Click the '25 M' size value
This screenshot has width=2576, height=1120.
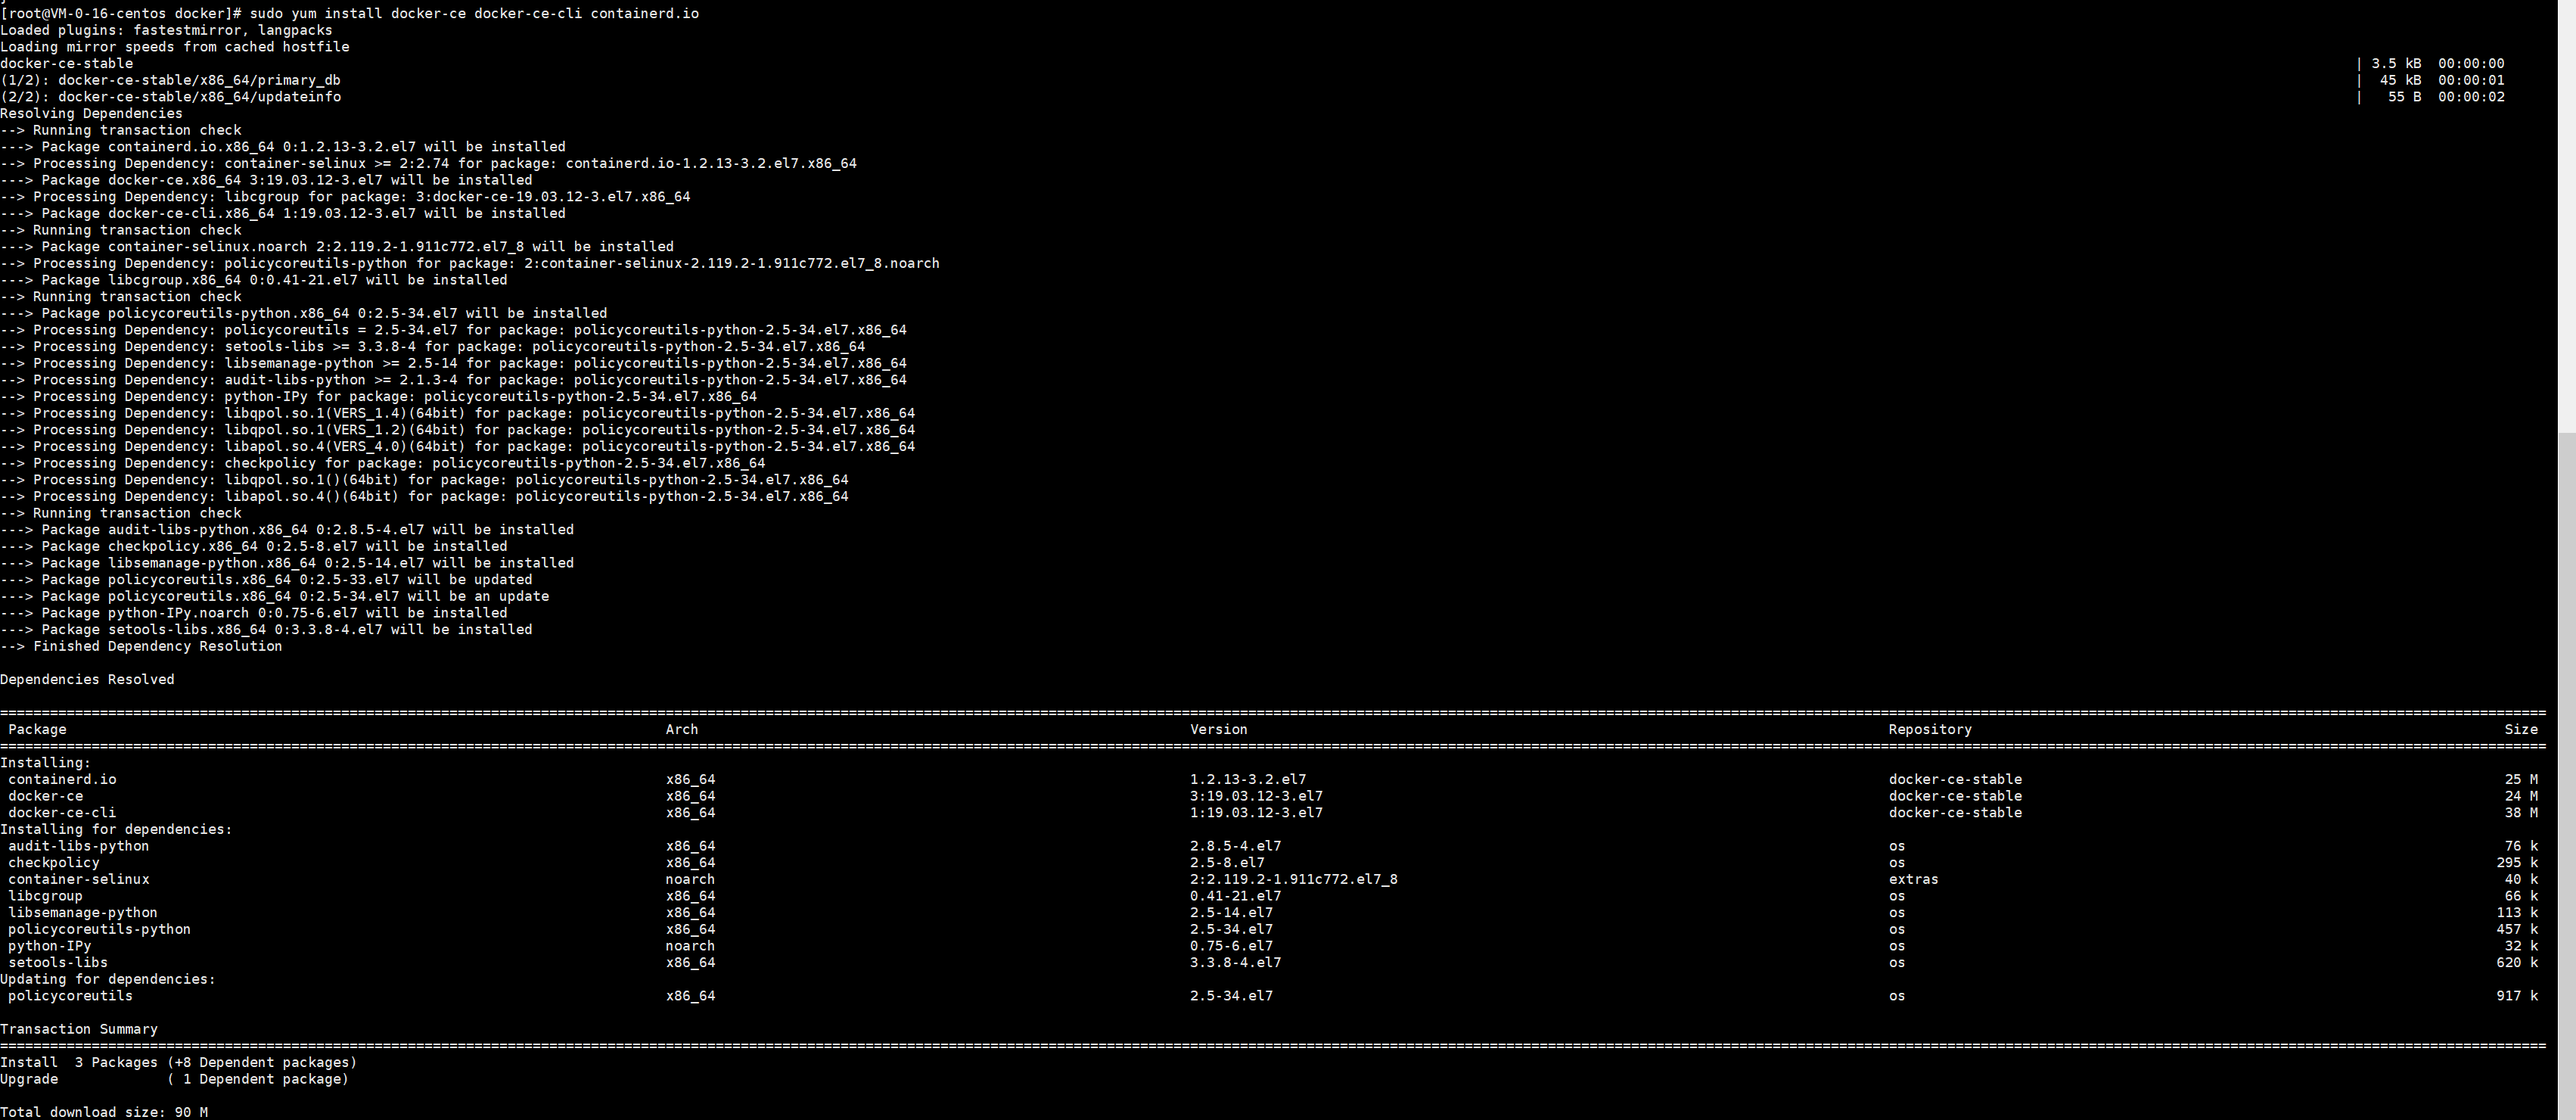[2521, 780]
